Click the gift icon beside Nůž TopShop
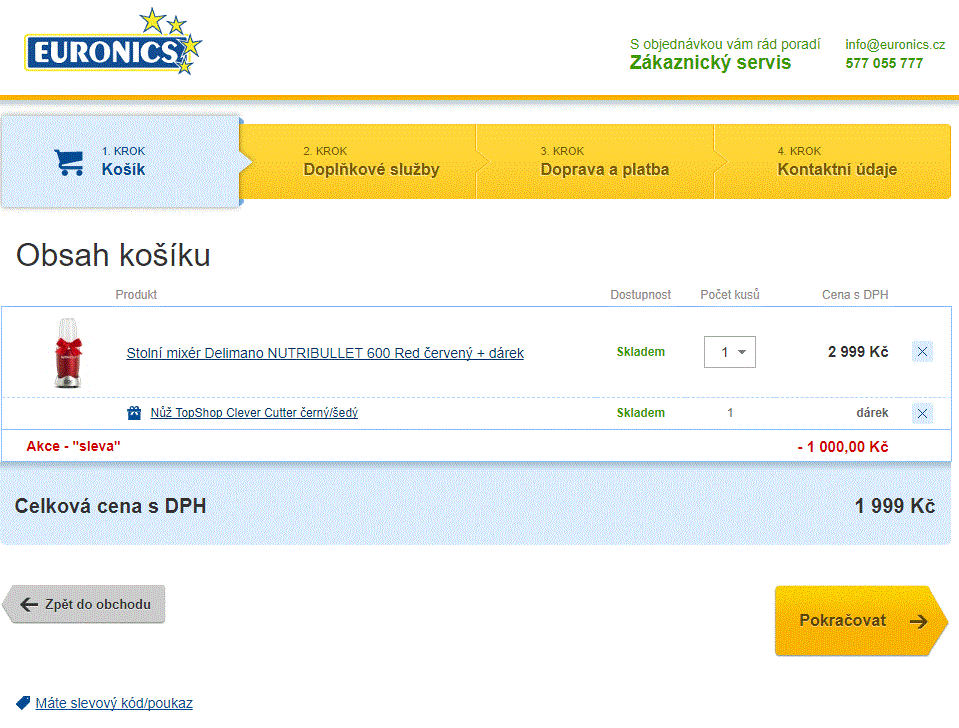 (x=134, y=413)
